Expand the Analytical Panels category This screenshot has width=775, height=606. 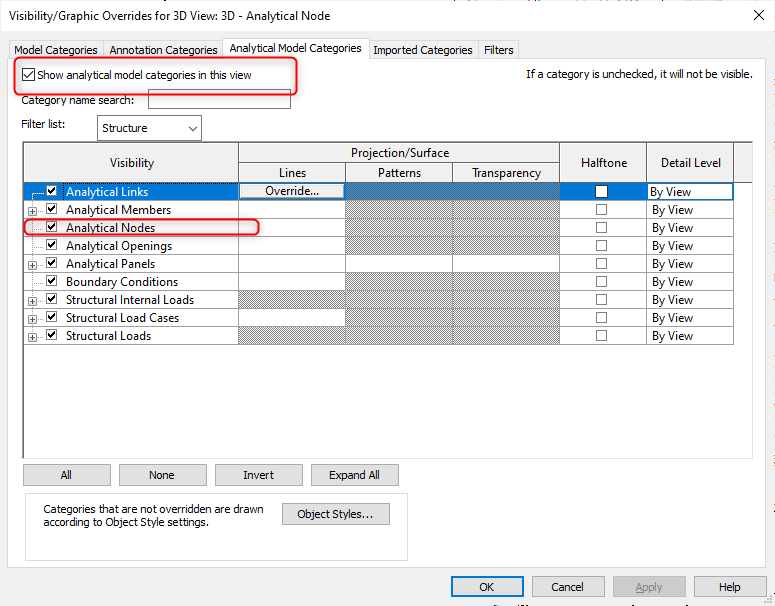point(33,264)
